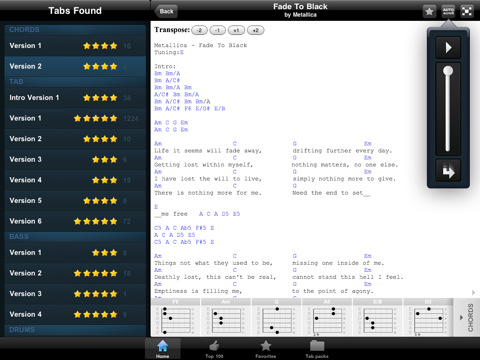
Task: Start autoscroll with the play button
Action: [448, 48]
